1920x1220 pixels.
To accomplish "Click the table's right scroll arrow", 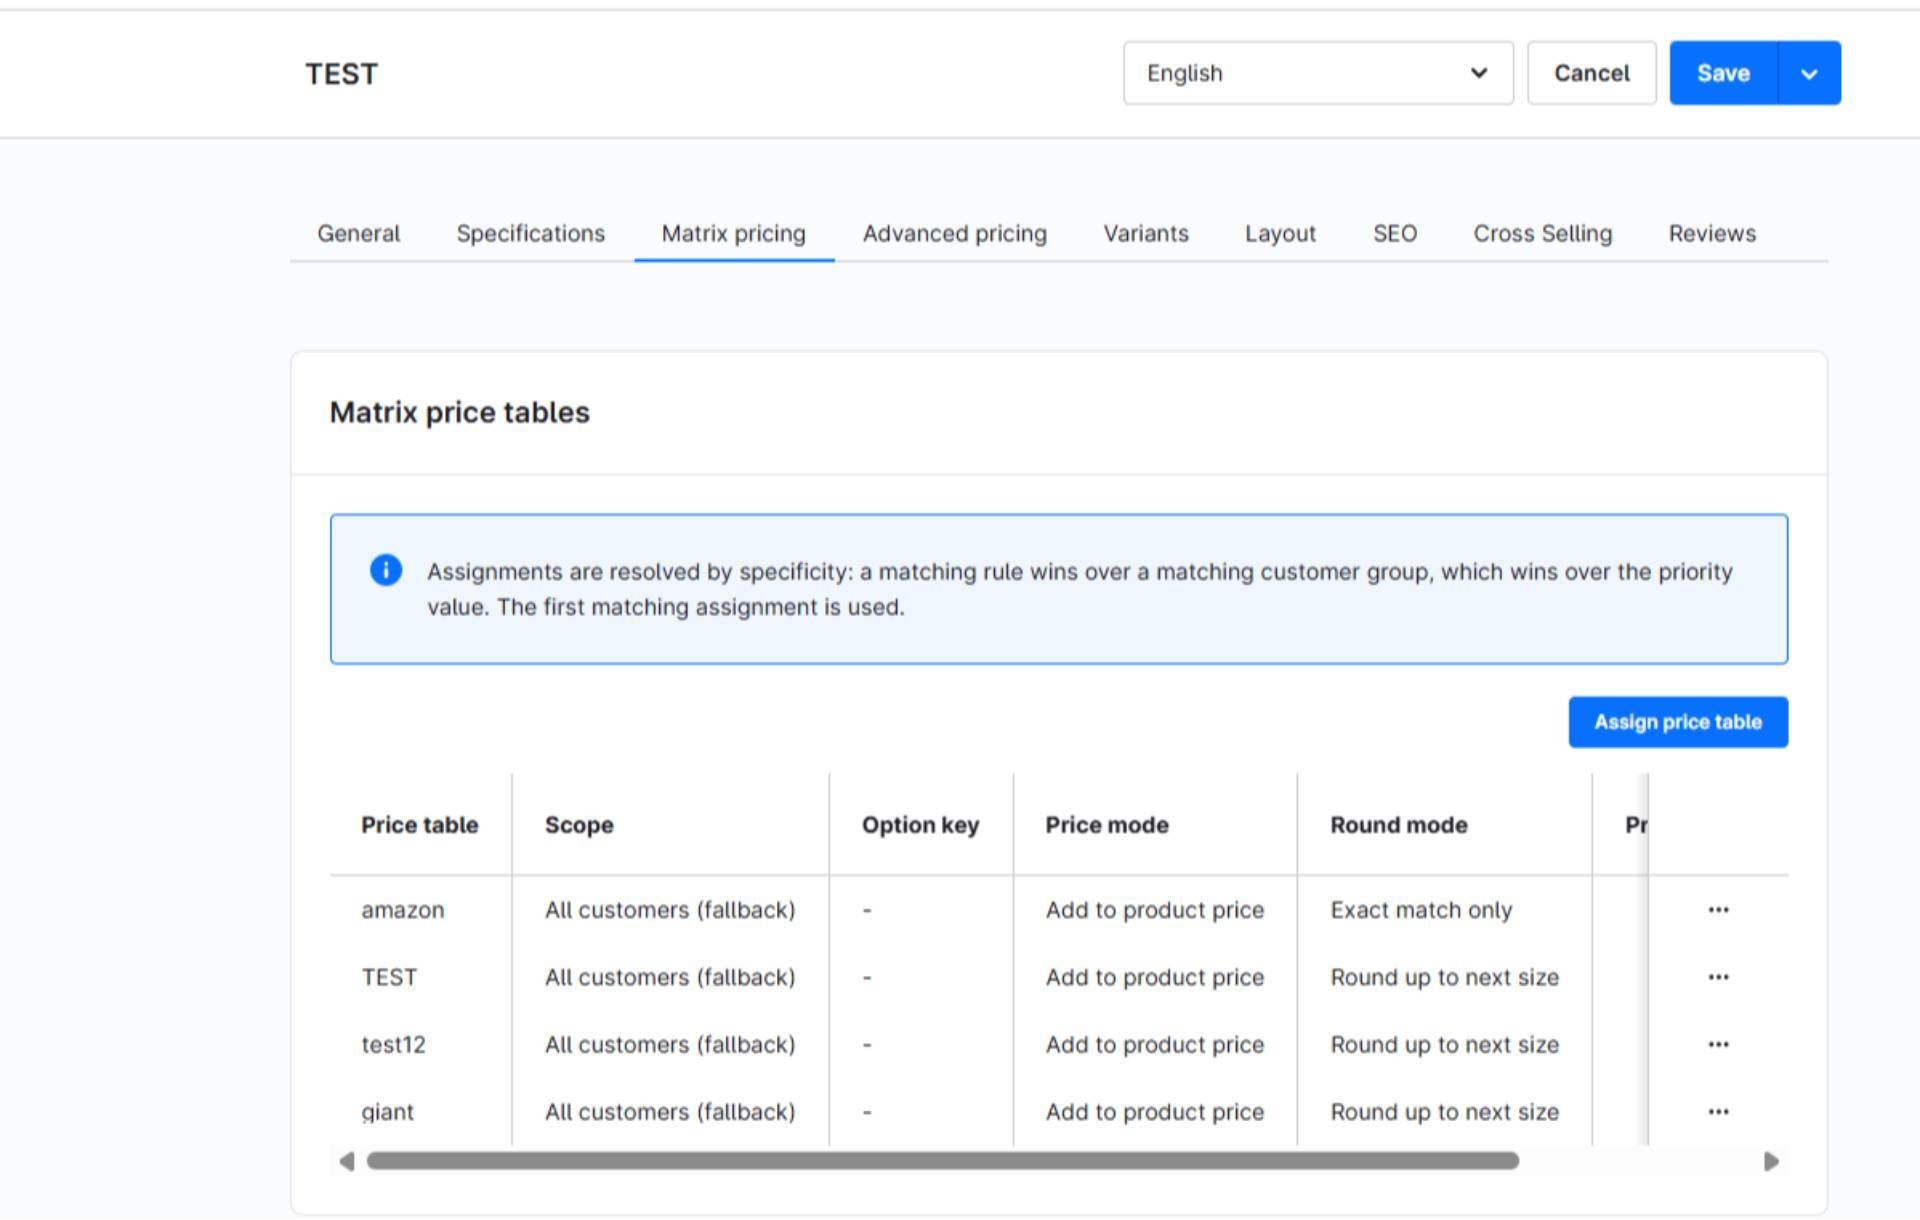I will click(1771, 1161).
